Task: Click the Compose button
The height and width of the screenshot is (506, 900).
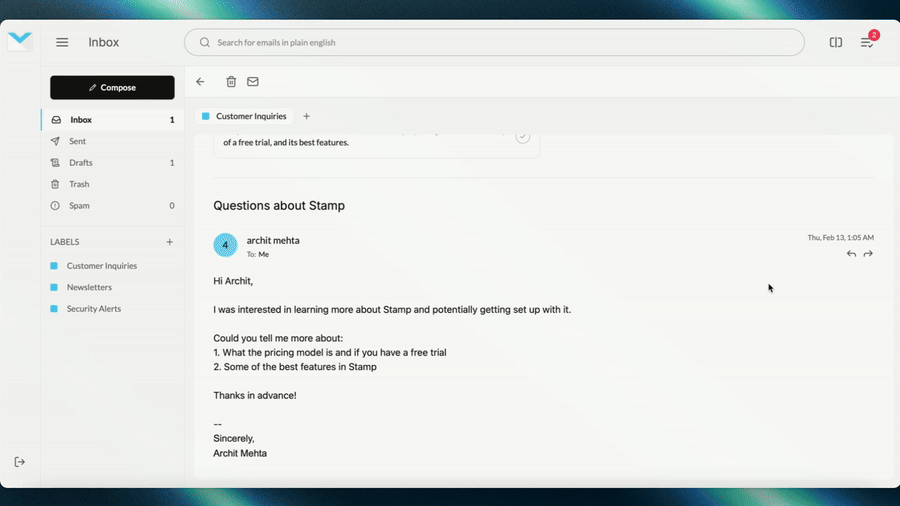Action: (112, 88)
